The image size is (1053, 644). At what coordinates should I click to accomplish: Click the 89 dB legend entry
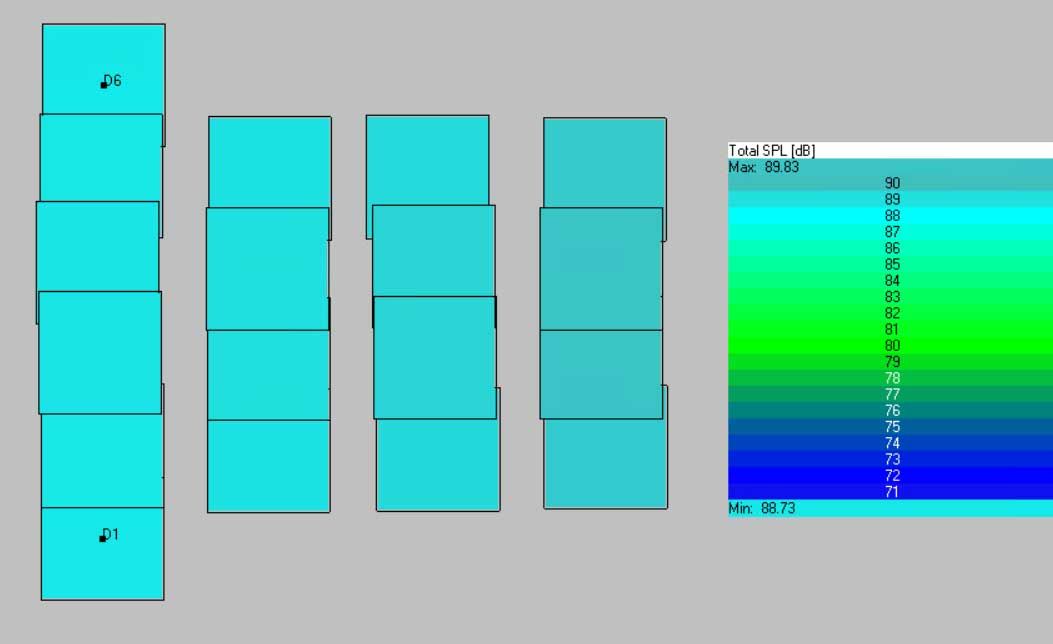(x=890, y=199)
